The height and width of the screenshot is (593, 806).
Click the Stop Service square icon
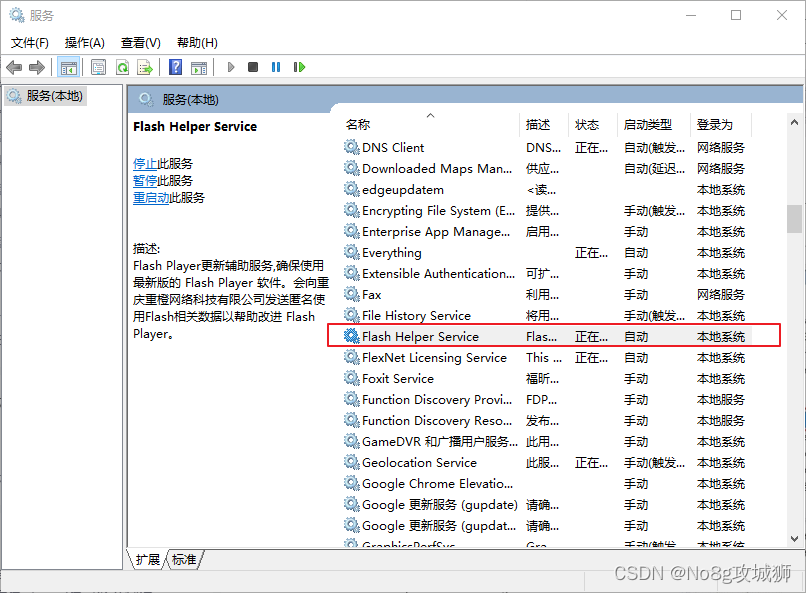[x=253, y=67]
